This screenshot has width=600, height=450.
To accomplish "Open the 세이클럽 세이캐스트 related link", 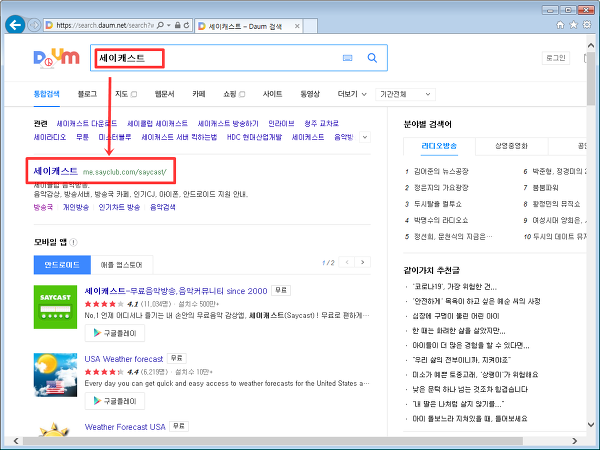I will [x=157, y=124].
